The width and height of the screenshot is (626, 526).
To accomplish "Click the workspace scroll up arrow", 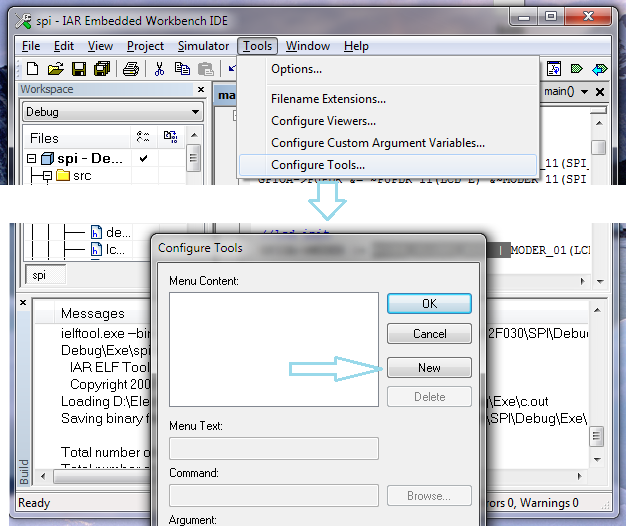I will [194, 135].
